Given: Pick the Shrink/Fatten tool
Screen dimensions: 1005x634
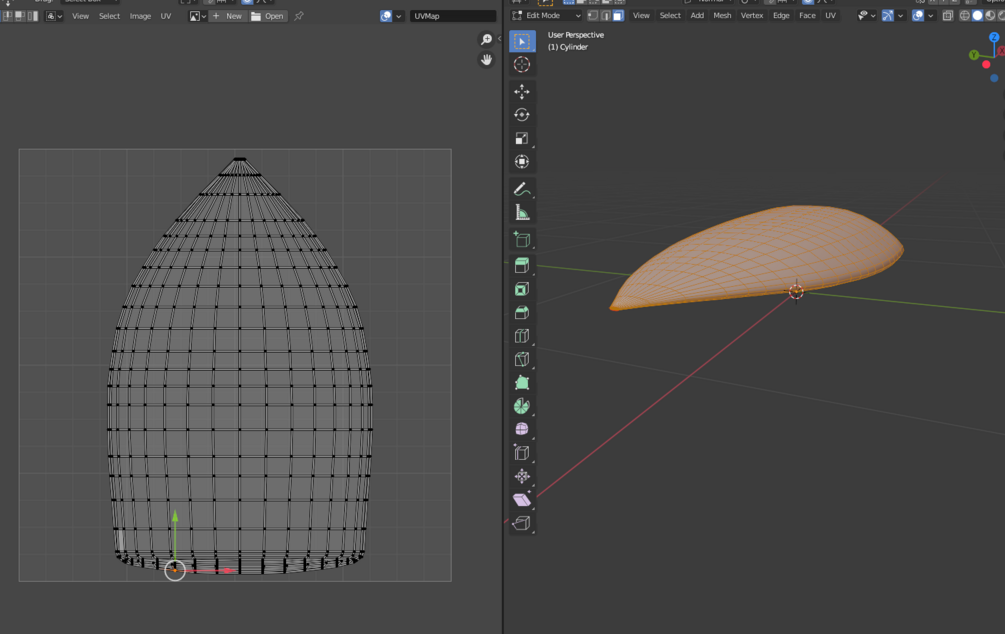Looking at the screenshot, I should 522,476.
